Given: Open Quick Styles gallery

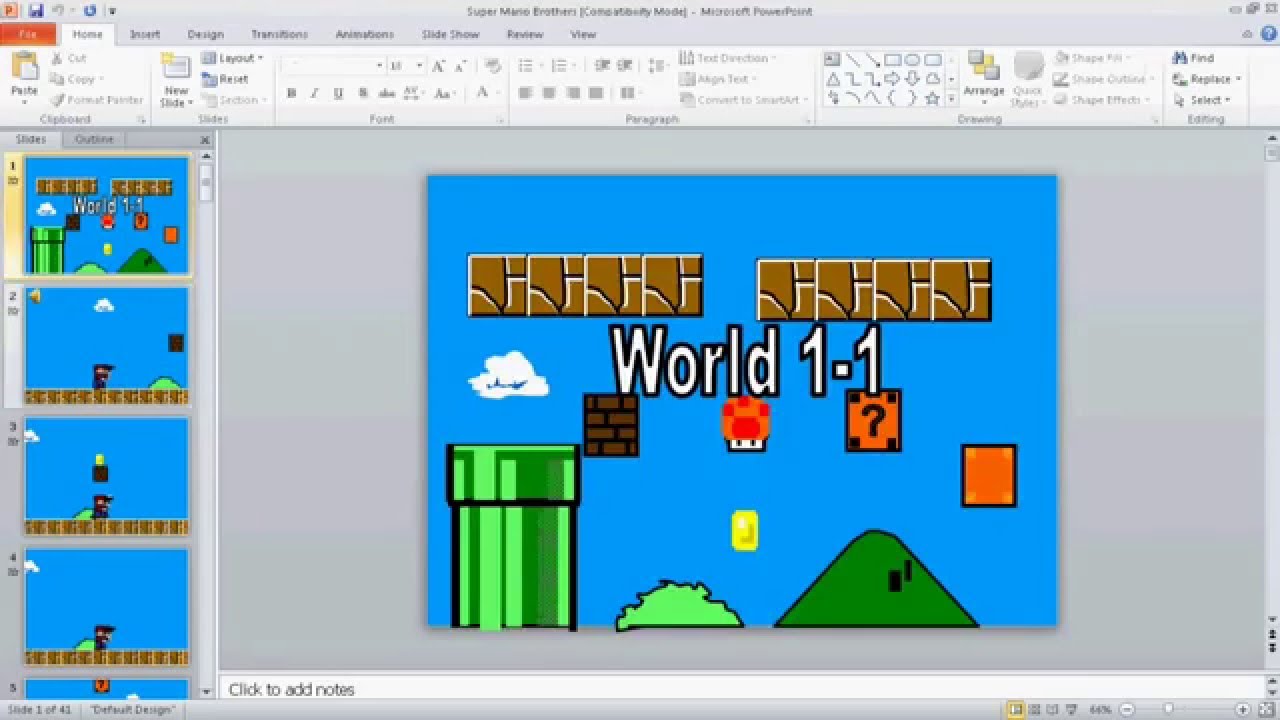Looking at the screenshot, I should pos(1028,78).
